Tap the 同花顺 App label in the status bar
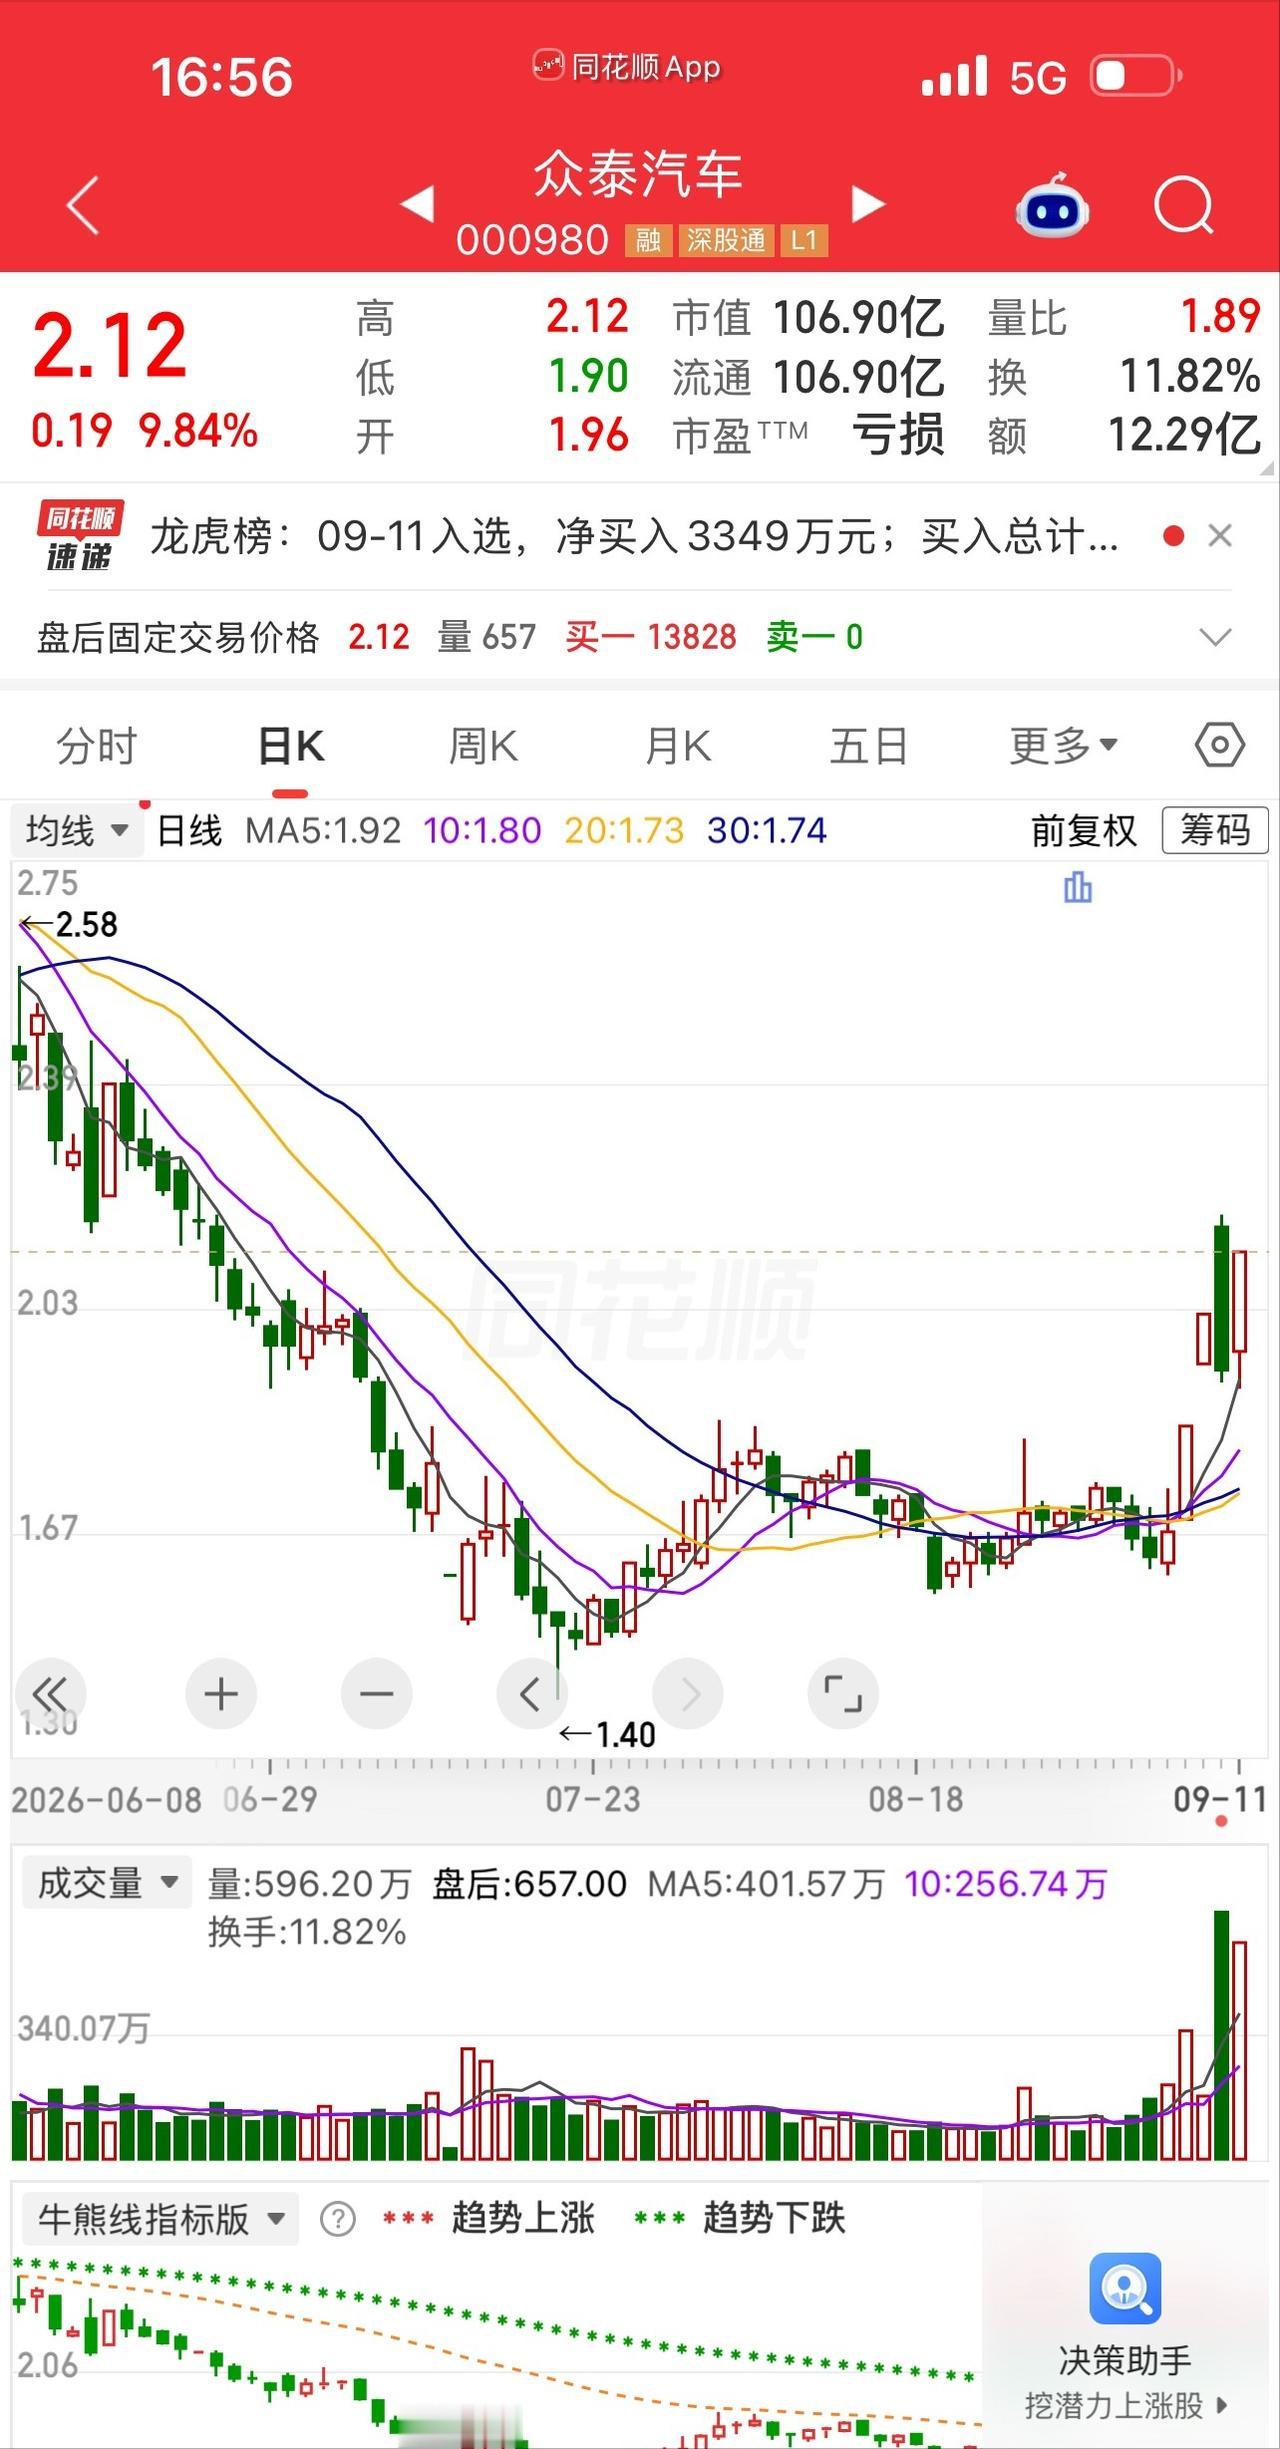 click(627, 67)
